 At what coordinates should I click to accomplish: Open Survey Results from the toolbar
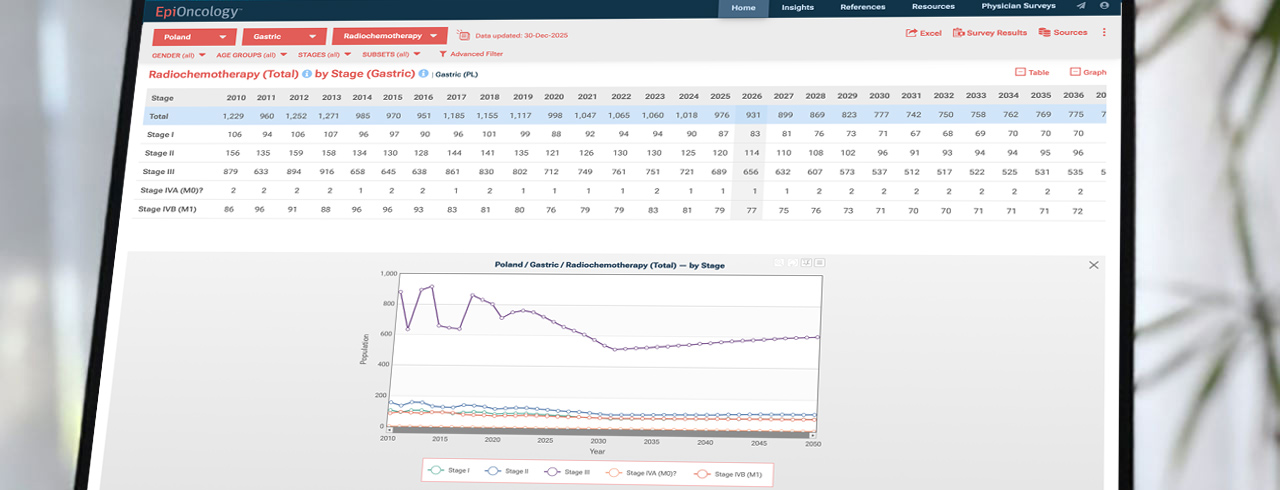tap(958, 33)
